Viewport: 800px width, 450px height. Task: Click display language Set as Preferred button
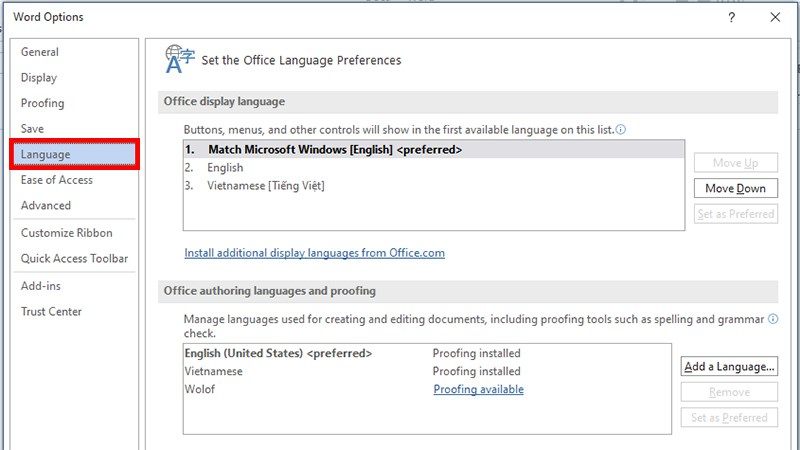point(736,214)
